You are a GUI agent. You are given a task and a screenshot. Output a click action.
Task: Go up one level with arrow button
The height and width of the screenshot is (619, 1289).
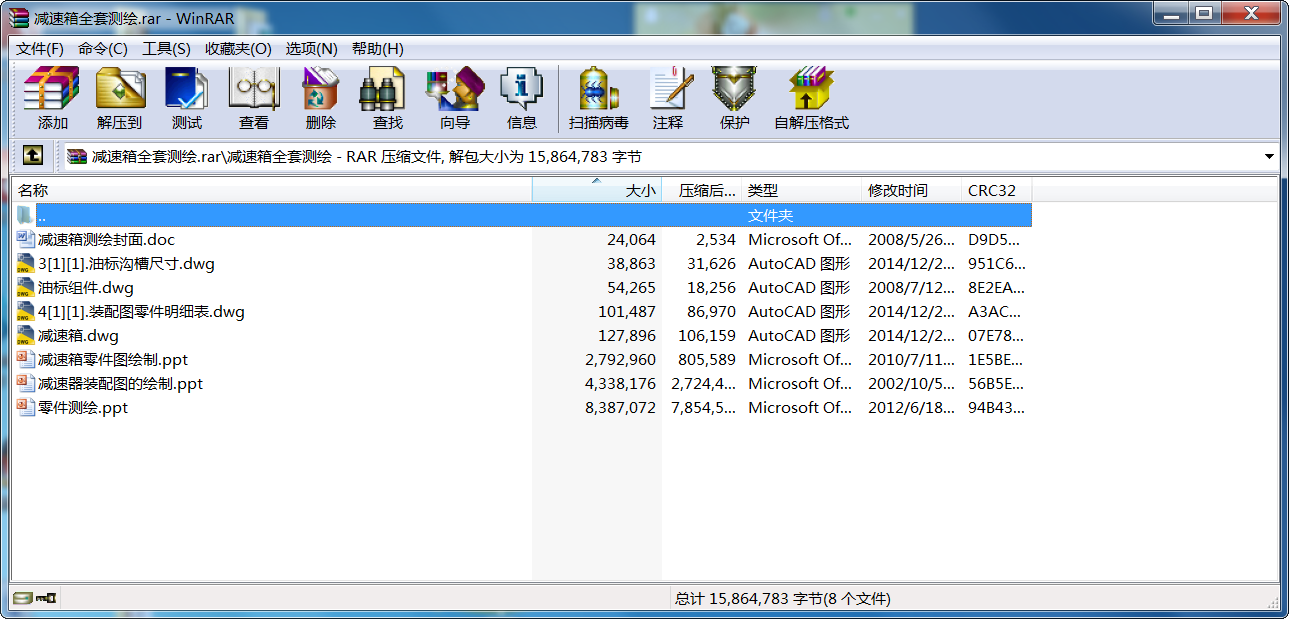(33, 156)
